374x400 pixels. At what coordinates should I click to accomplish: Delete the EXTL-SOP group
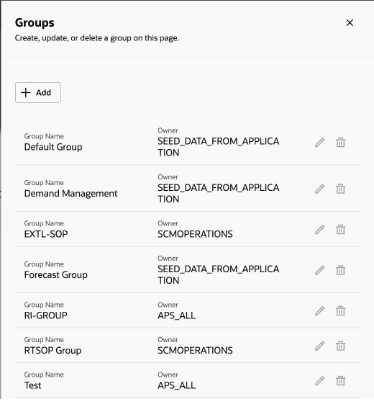340,229
